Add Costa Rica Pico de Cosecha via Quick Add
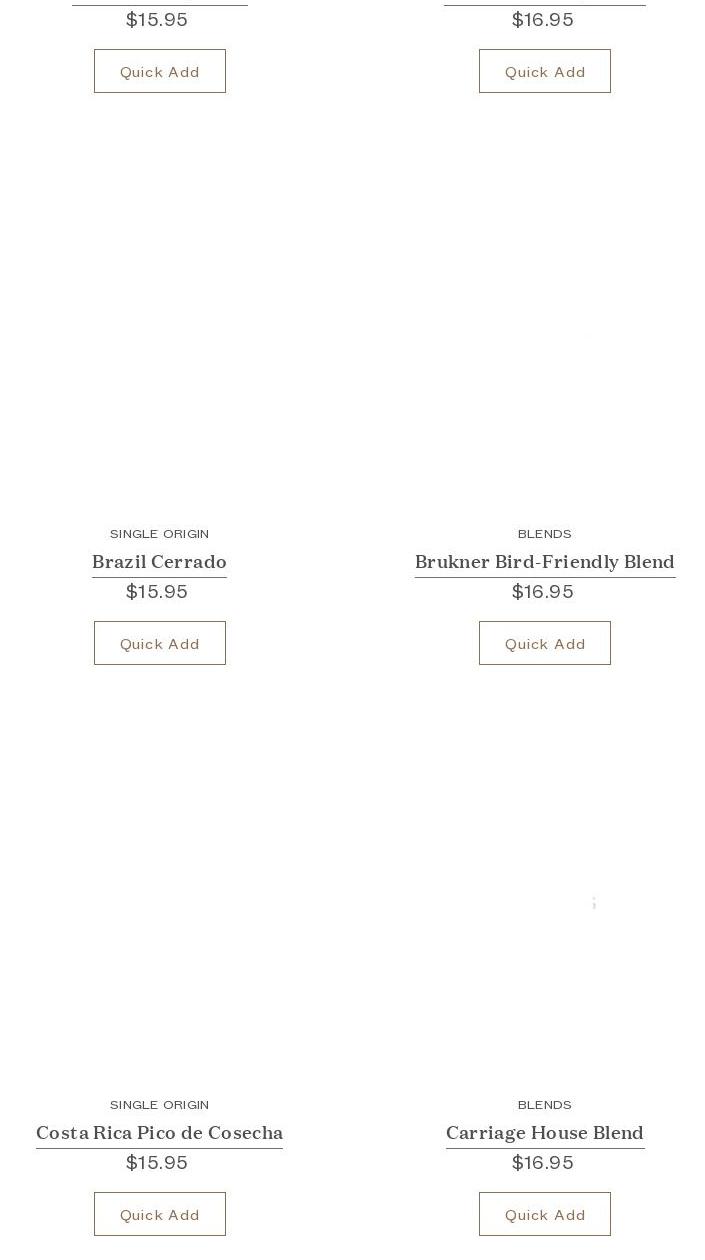This screenshot has height=1260, width=705. point(160,1214)
